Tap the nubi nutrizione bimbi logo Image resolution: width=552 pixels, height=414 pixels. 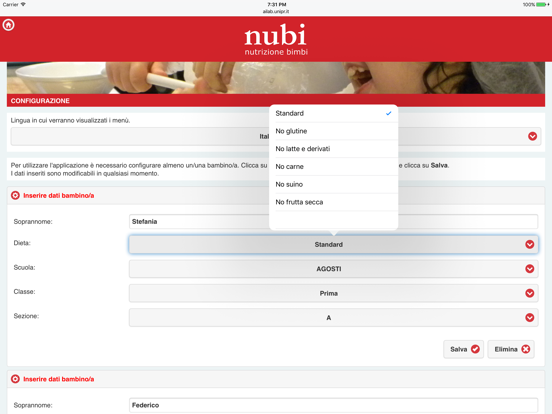point(276,39)
